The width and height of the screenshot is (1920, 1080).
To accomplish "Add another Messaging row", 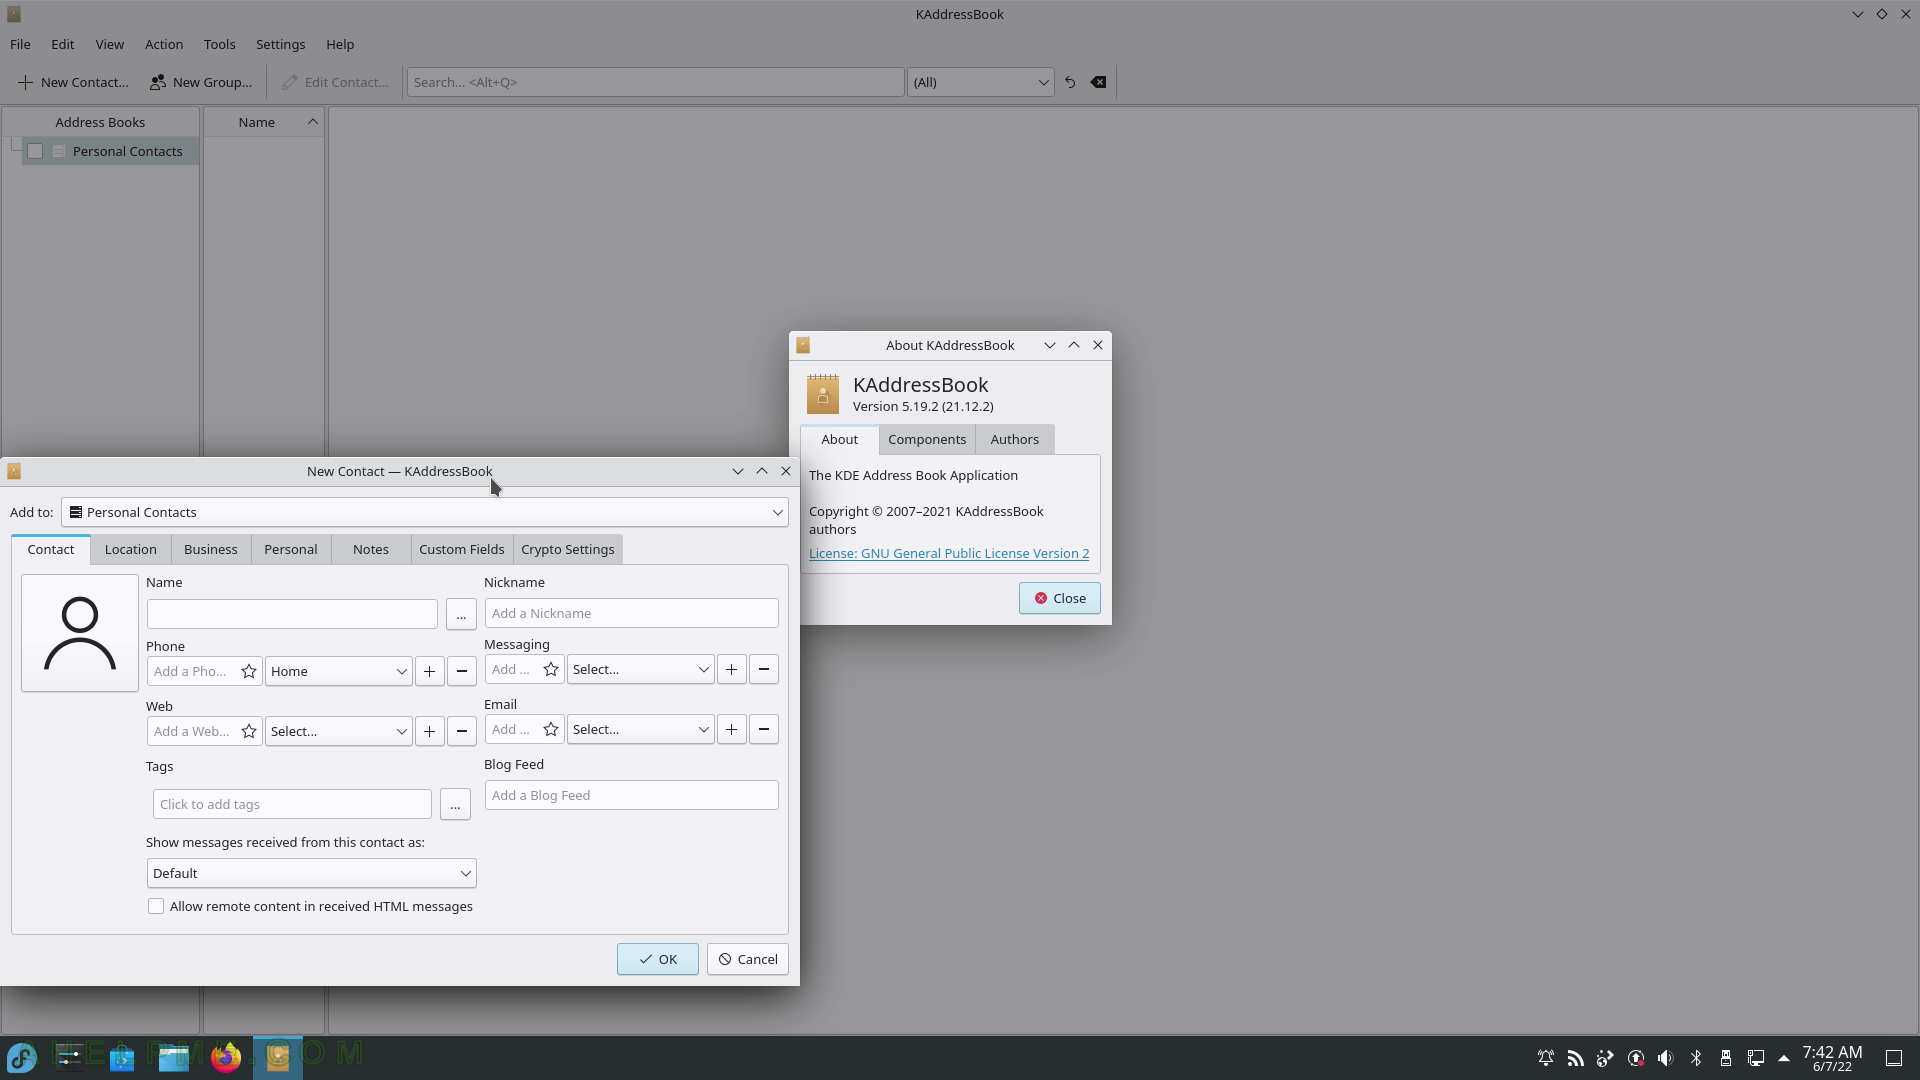I will pos(731,669).
